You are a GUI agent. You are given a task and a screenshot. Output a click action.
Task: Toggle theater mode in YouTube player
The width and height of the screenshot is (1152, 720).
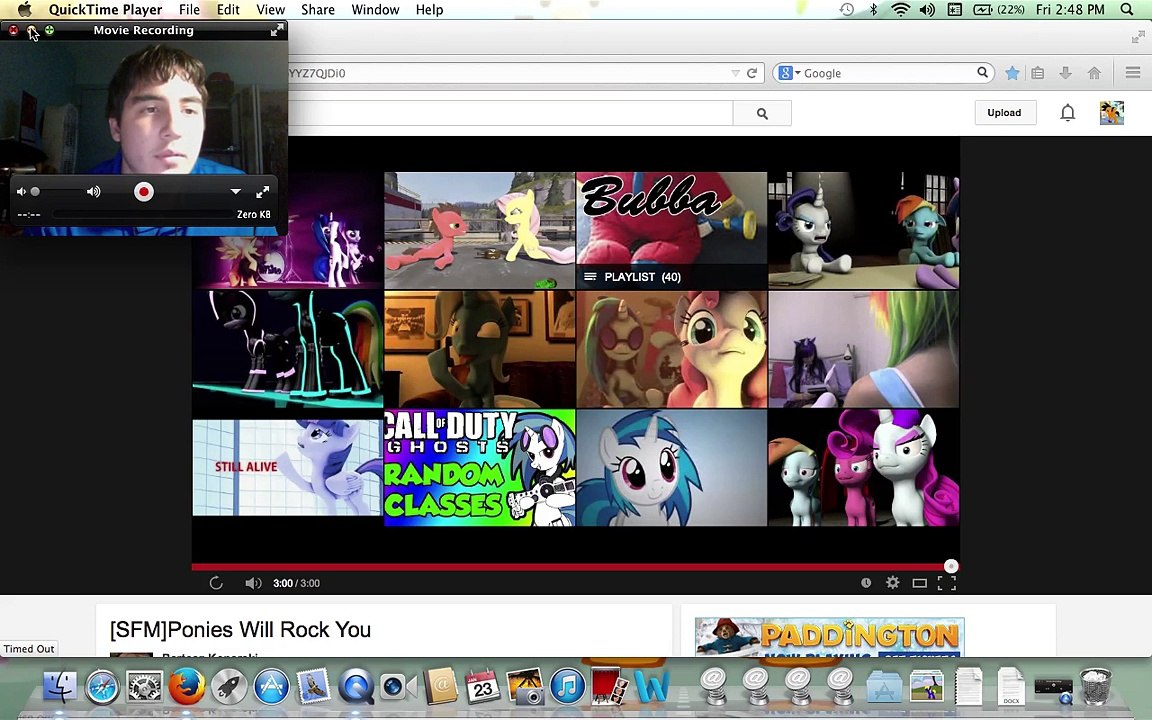click(x=919, y=583)
